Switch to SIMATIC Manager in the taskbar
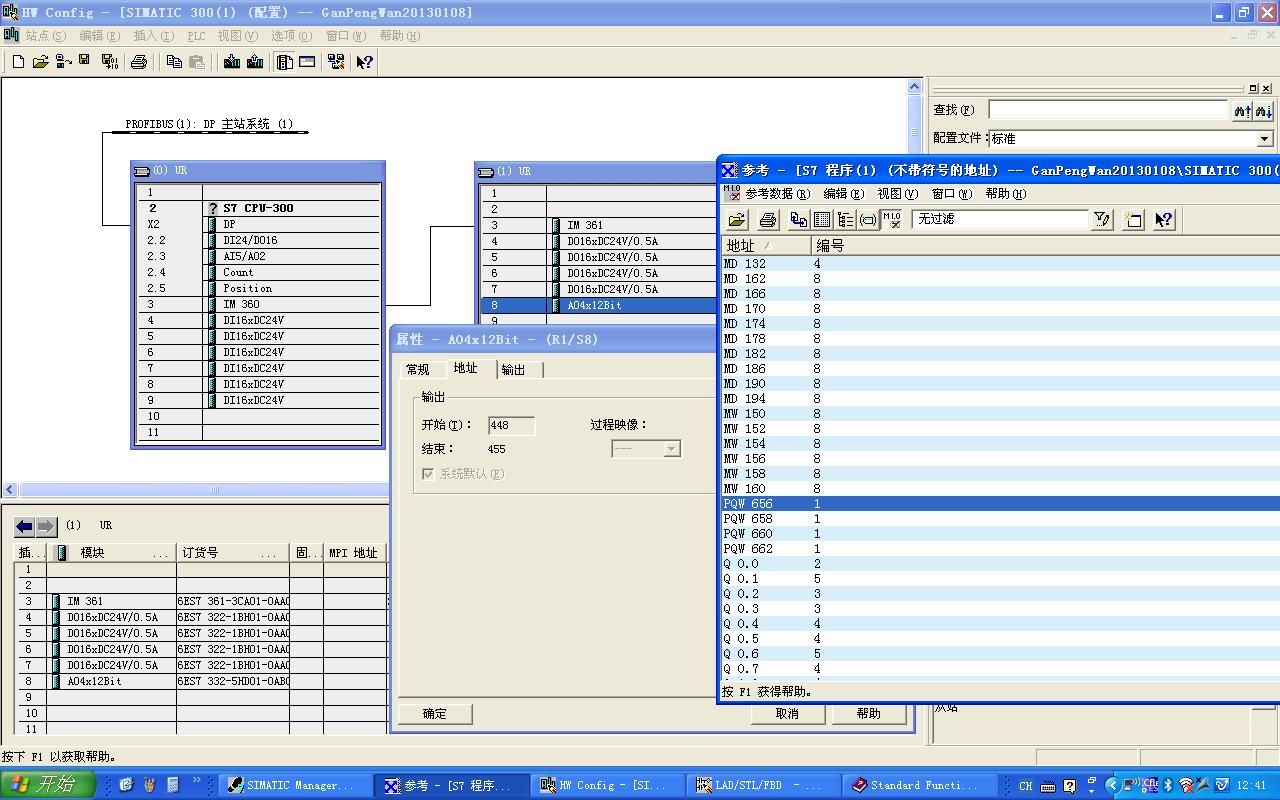1280x800 pixels. point(294,786)
